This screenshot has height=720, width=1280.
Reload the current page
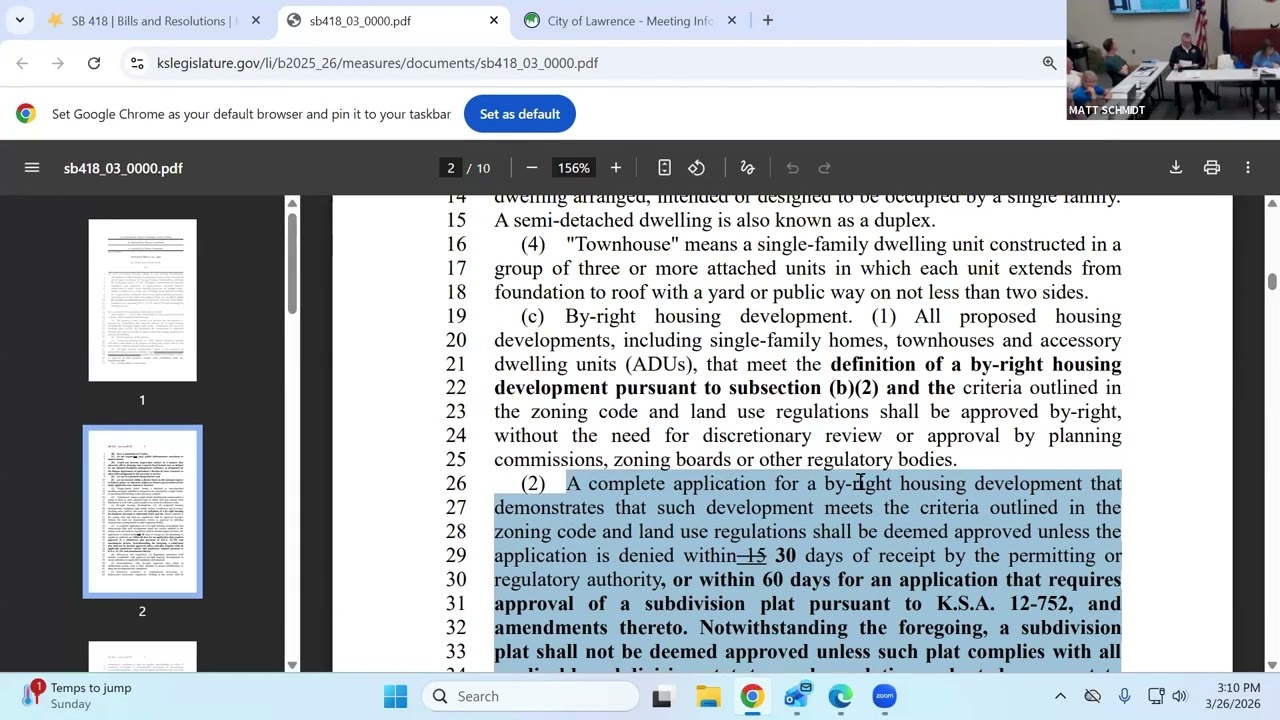click(x=94, y=63)
